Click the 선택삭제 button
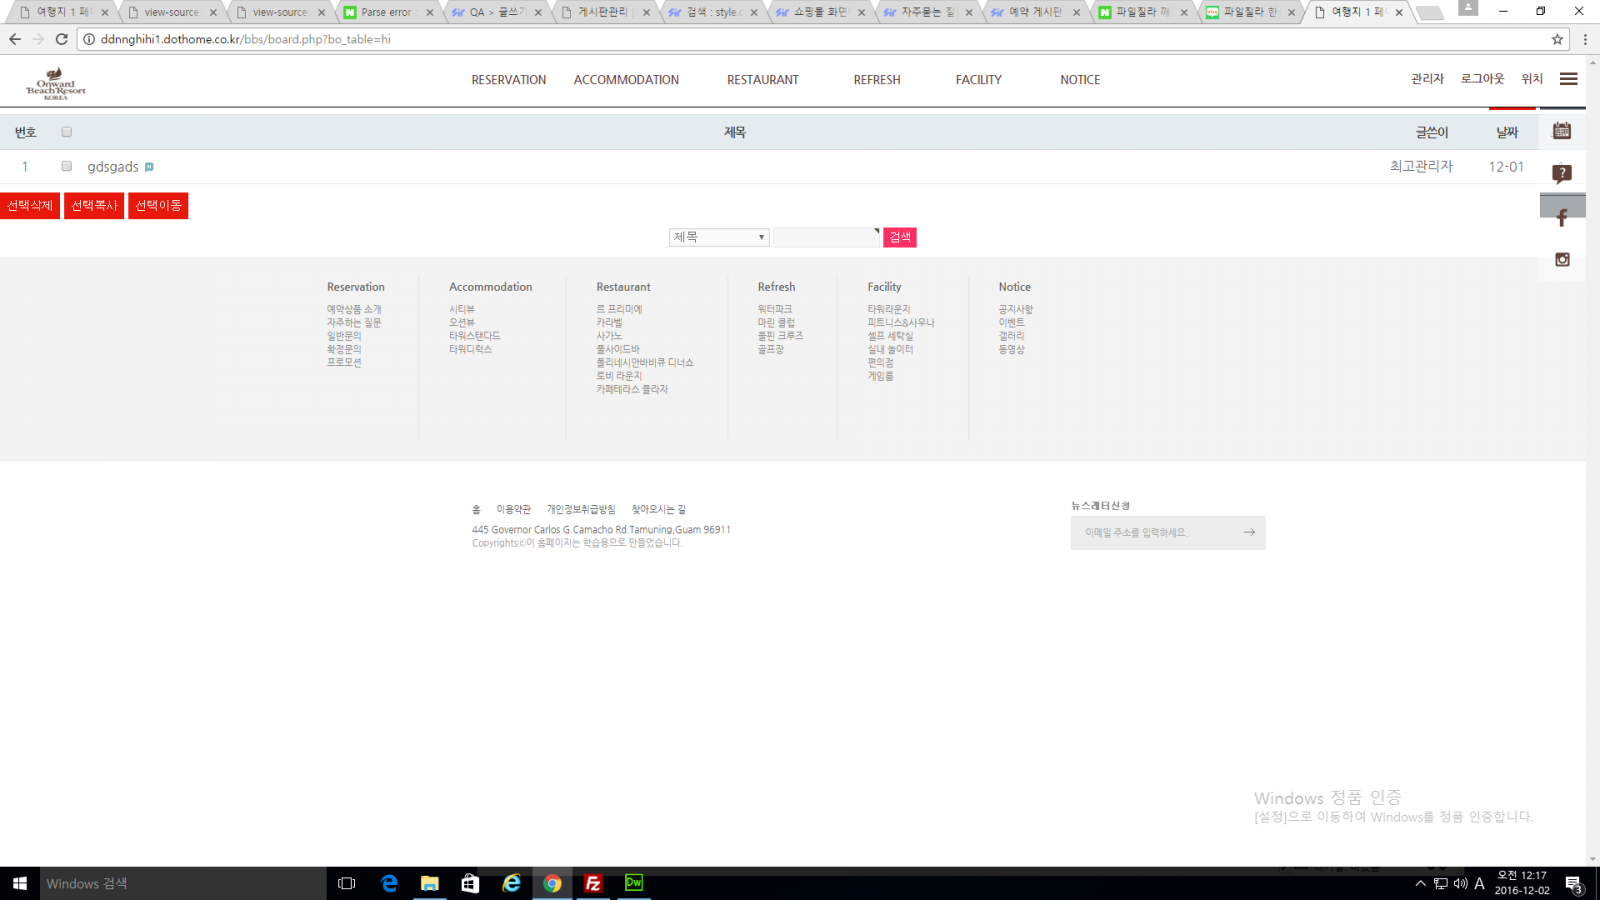1600x900 pixels. coord(30,205)
